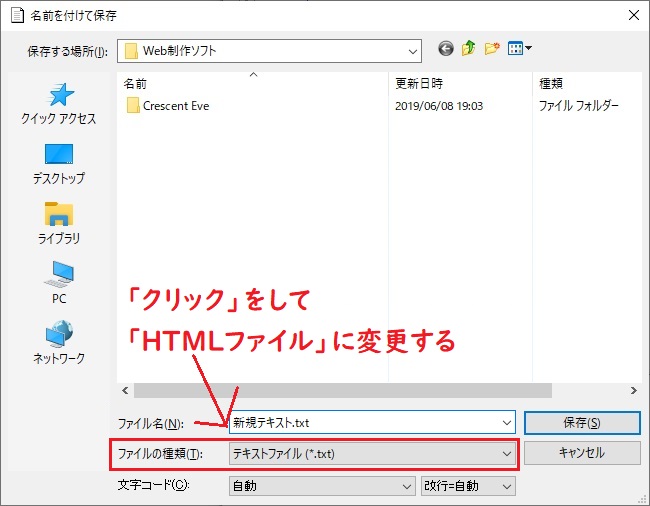Click the Cancel (キャンセル) button
Image resolution: width=650 pixels, height=506 pixels.
point(580,453)
